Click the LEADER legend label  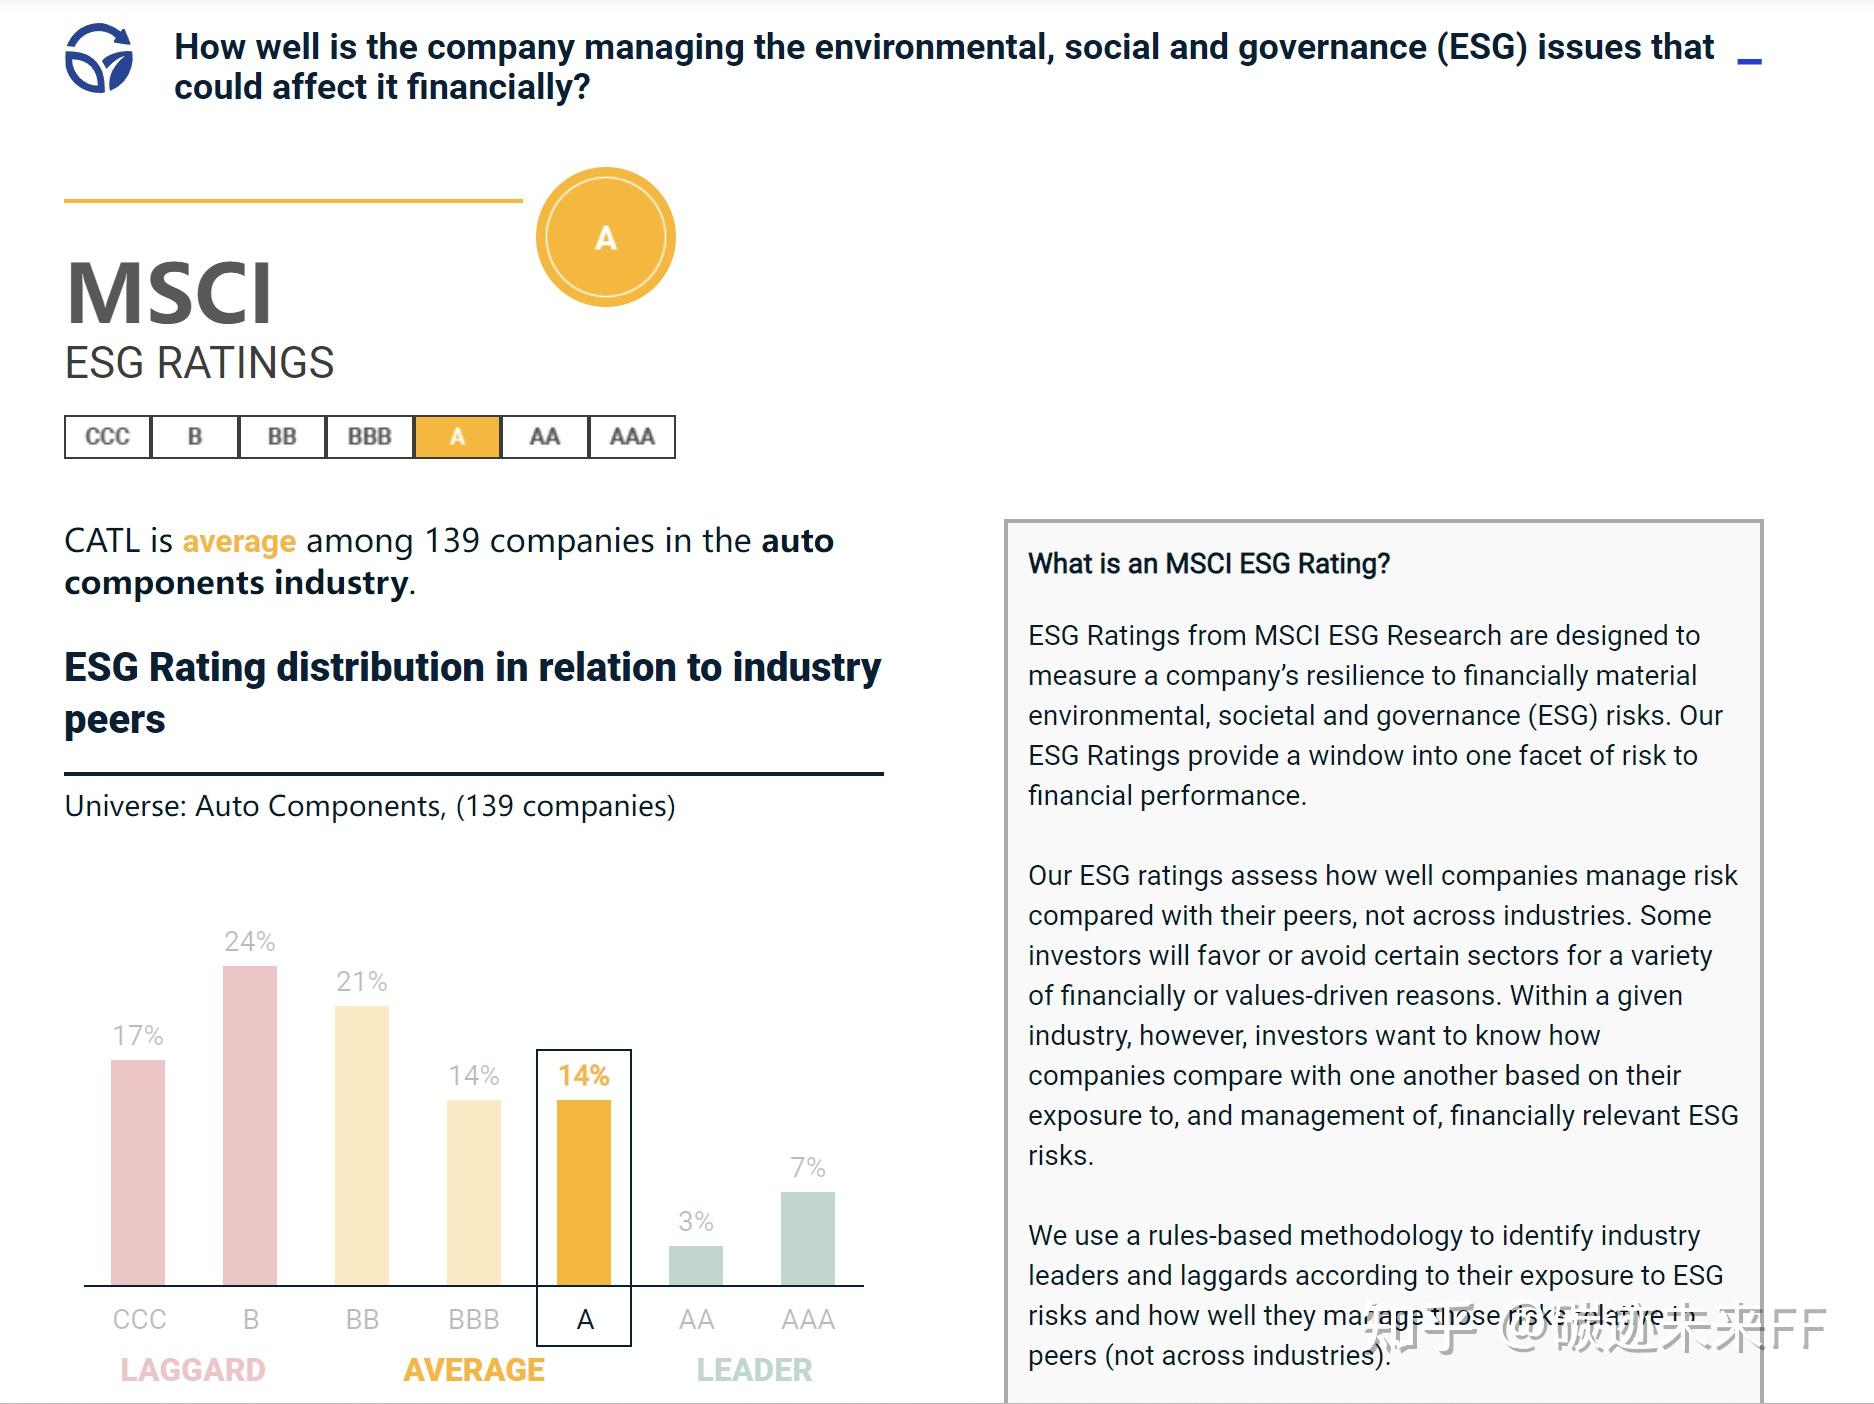coord(754,1370)
